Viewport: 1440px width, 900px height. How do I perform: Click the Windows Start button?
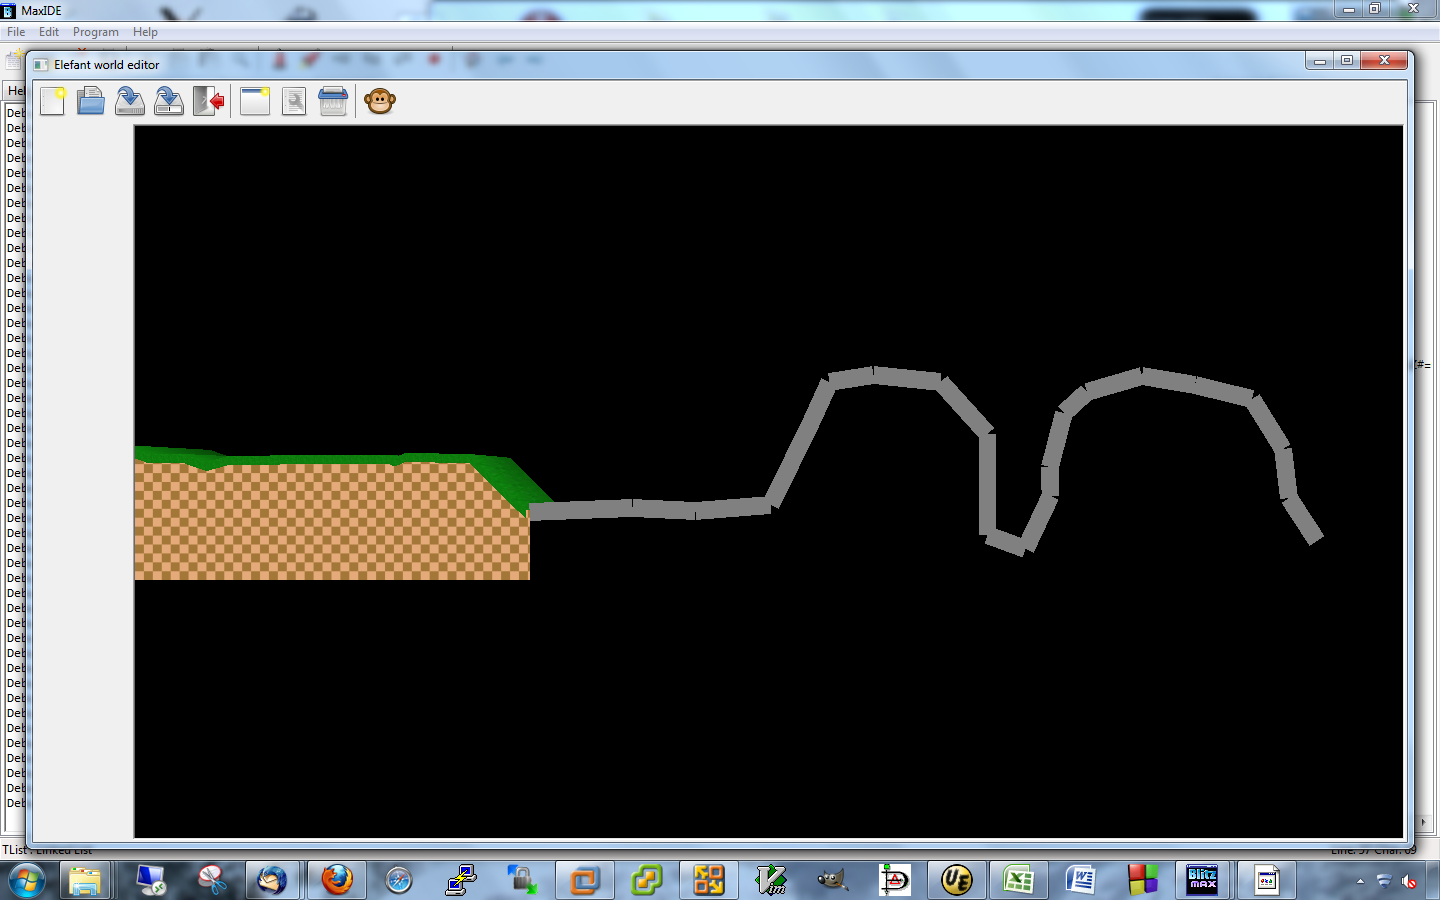27,881
